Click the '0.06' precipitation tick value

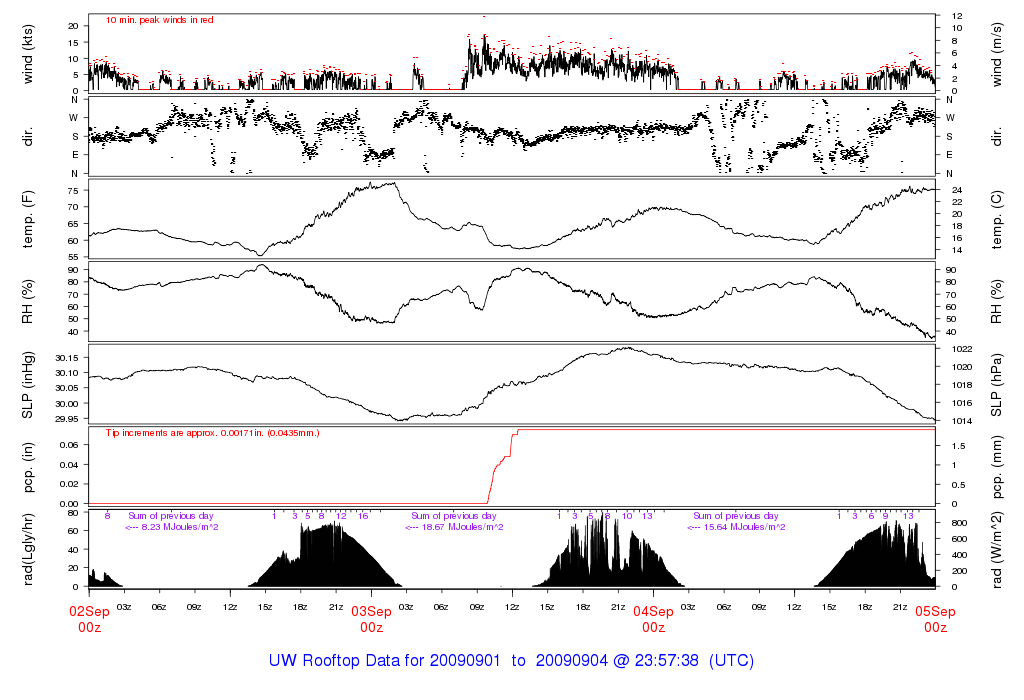(x=69, y=445)
